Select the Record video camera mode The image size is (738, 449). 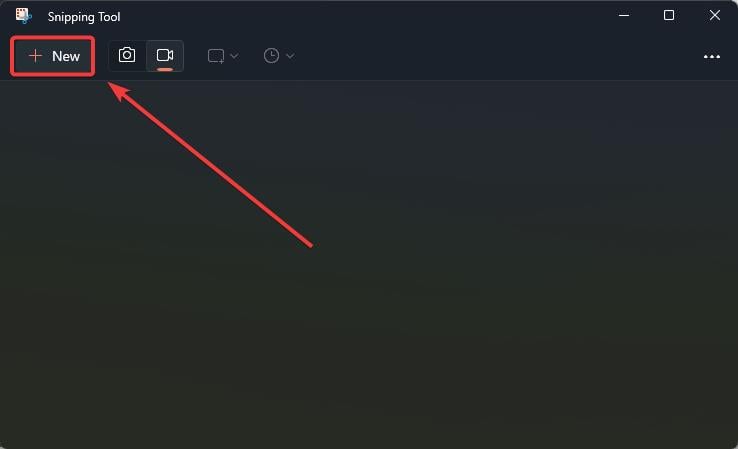coord(165,56)
